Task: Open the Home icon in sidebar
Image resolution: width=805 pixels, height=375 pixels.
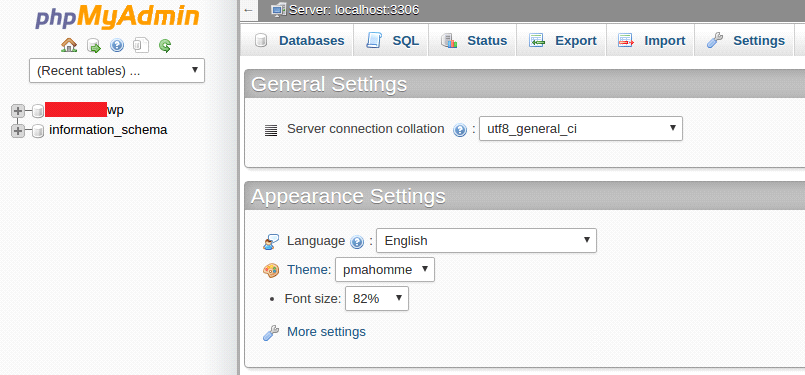Action: (x=69, y=45)
